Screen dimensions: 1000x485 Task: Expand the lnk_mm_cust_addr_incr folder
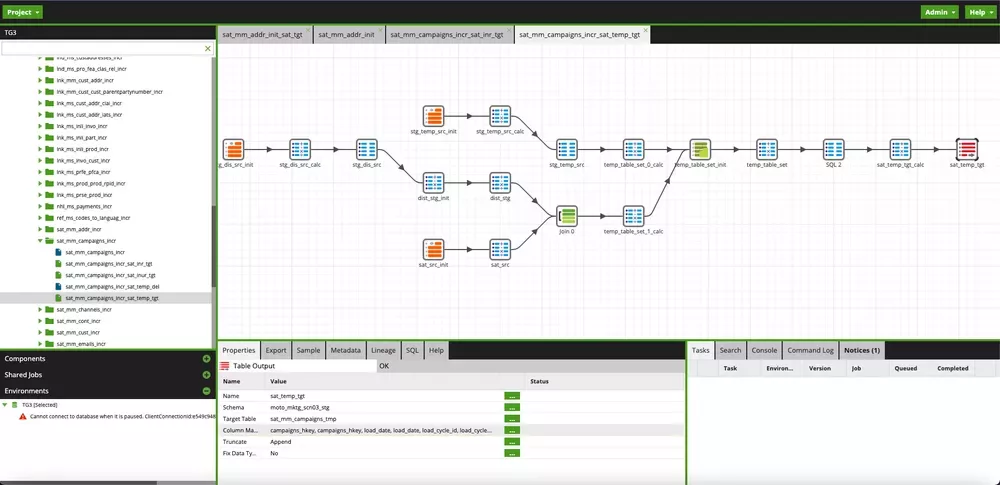click(40, 80)
